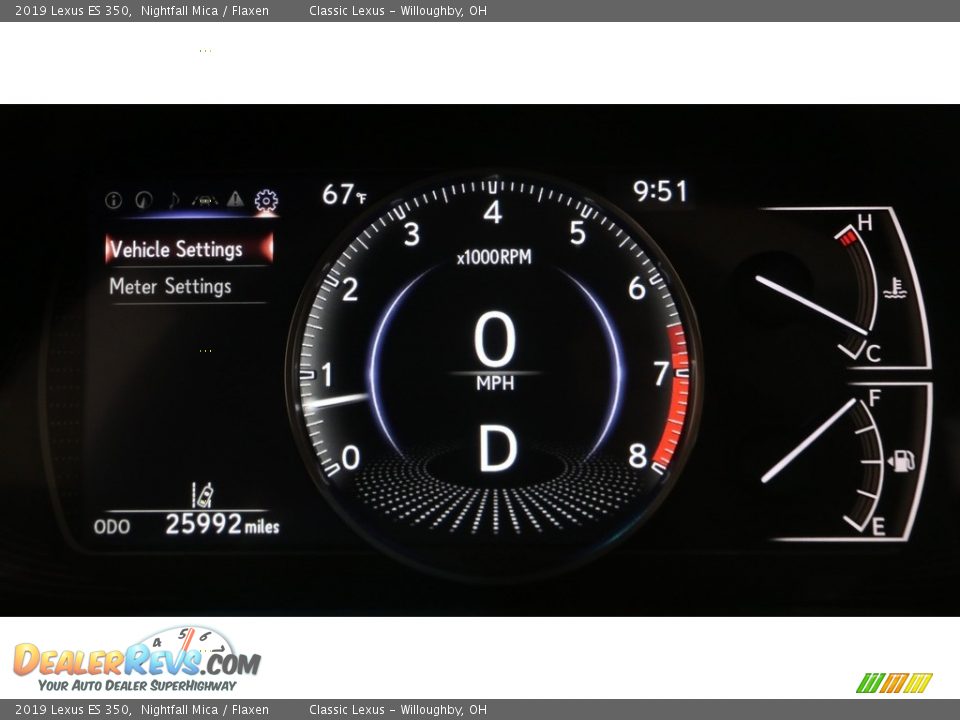
Task: Click the MPH speed unit label
Action: (495, 383)
